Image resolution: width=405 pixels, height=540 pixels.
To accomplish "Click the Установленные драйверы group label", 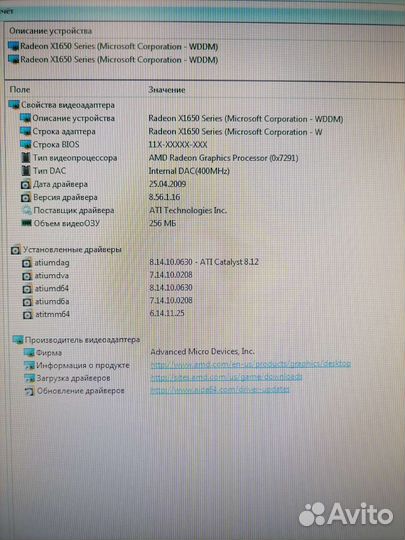I will (72, 250).
